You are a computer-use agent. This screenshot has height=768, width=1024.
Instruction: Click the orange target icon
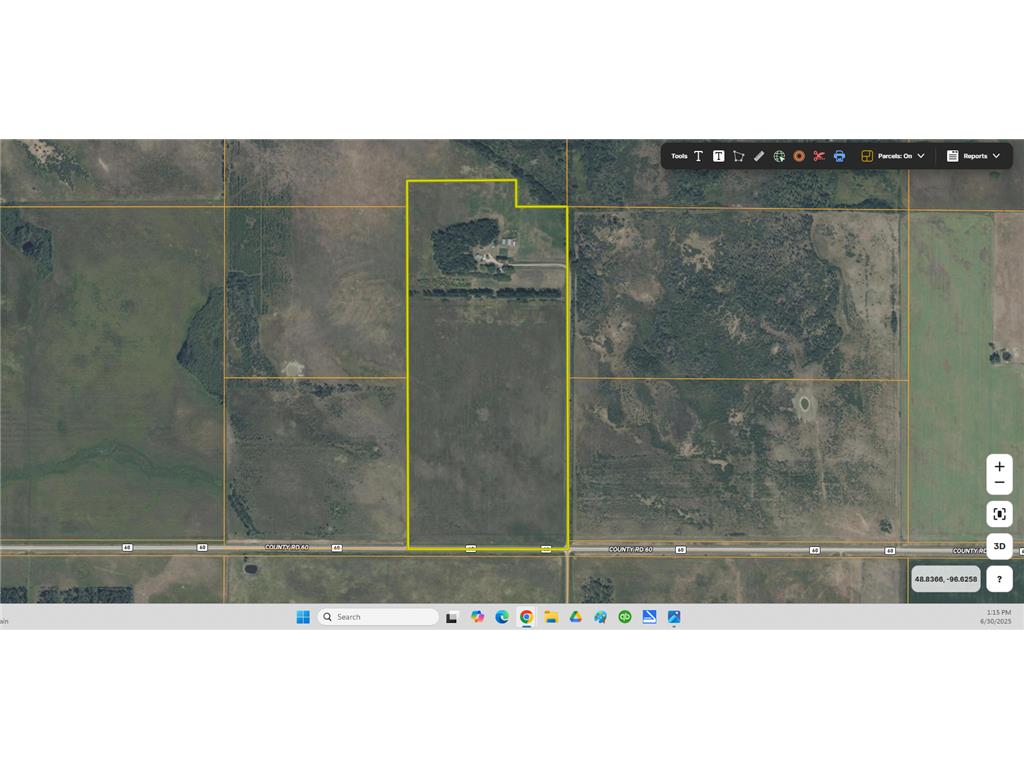pos(799,156)
